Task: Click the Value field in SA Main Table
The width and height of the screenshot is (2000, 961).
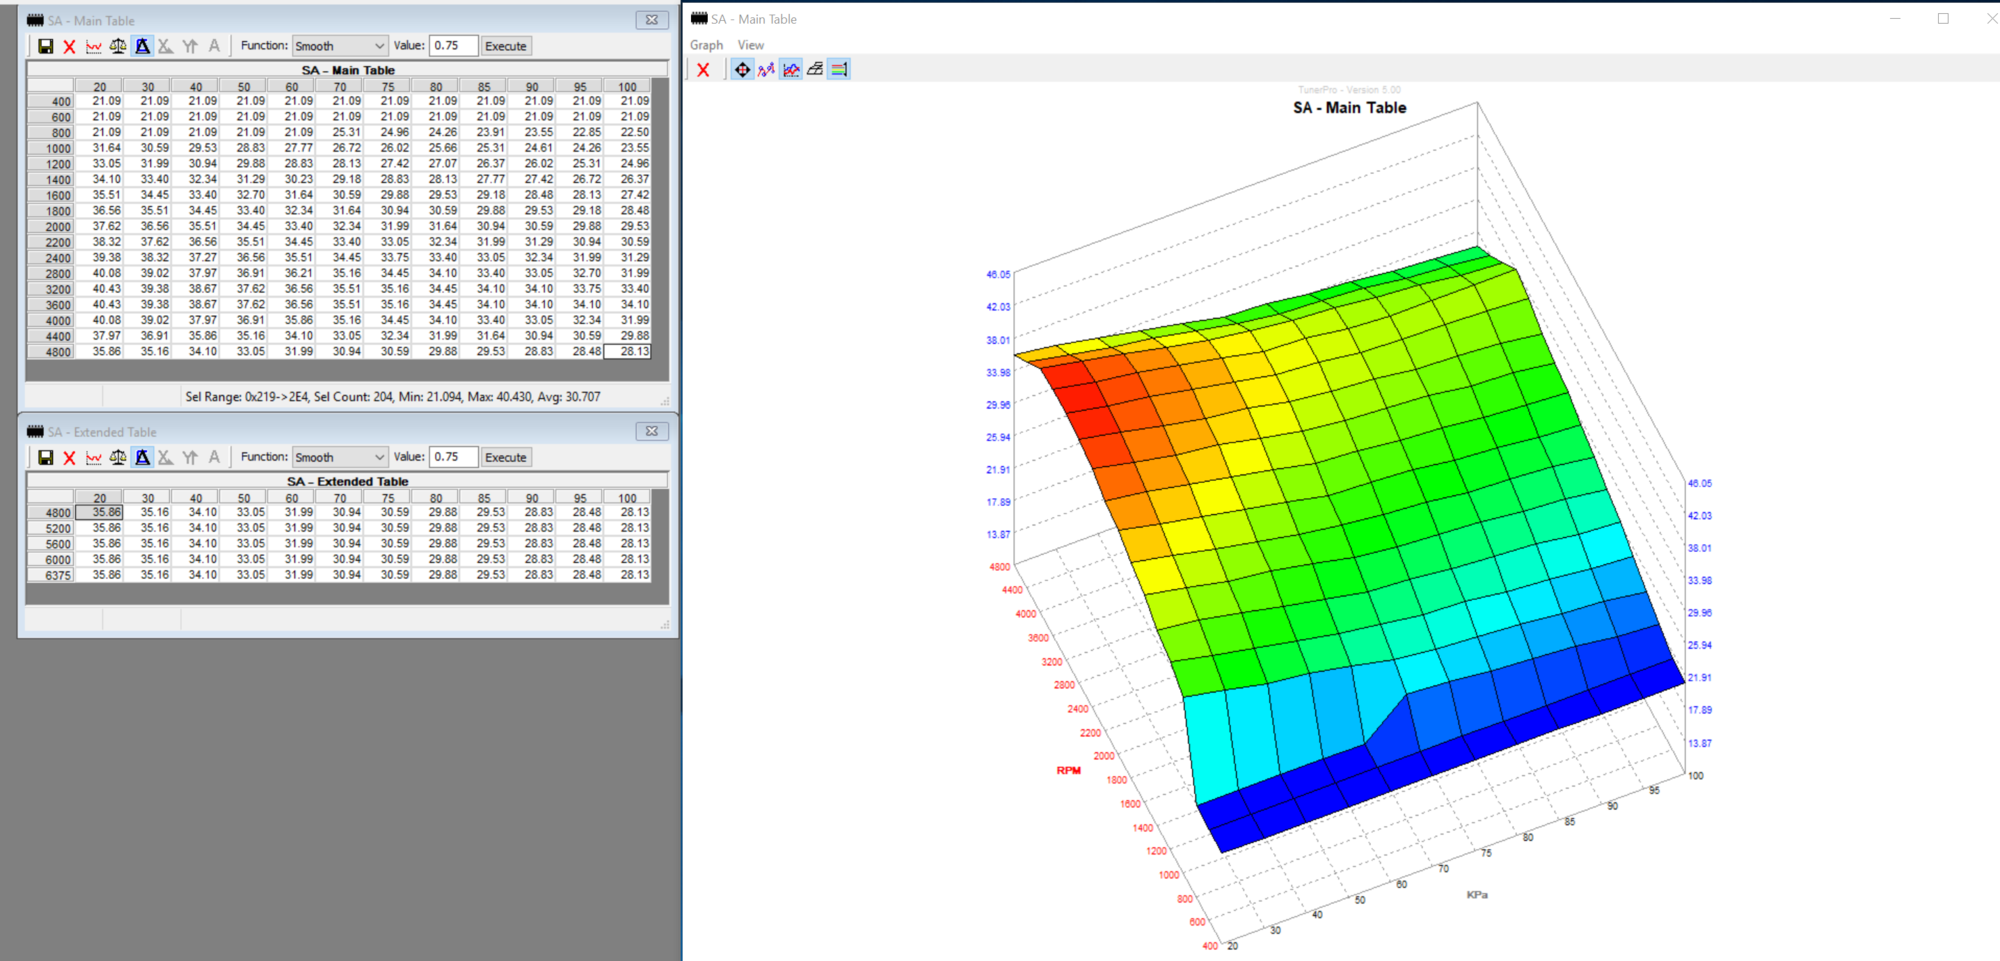Action: (x=453, y=46)
